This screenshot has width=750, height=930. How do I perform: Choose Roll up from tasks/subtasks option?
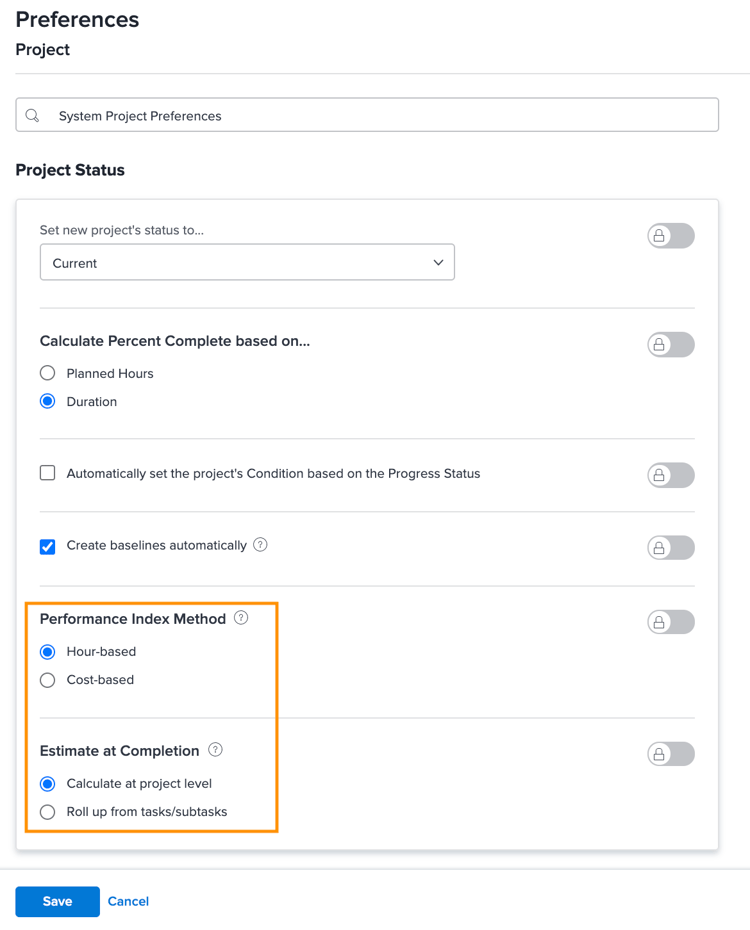pos(48,811)
